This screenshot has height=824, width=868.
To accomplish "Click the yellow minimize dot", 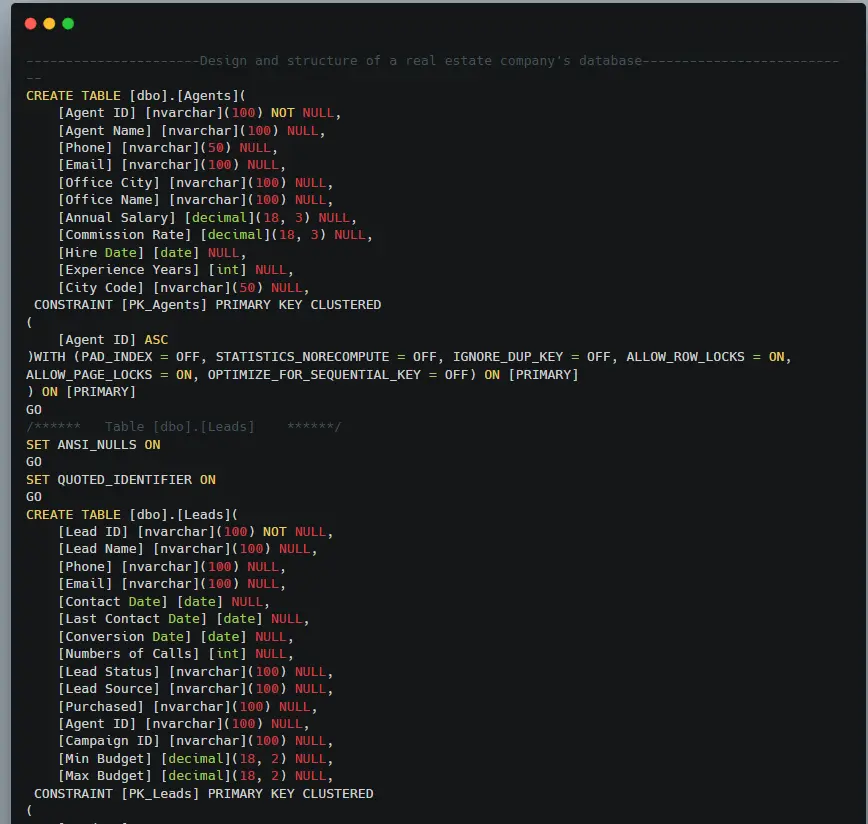I will (49, 23).
